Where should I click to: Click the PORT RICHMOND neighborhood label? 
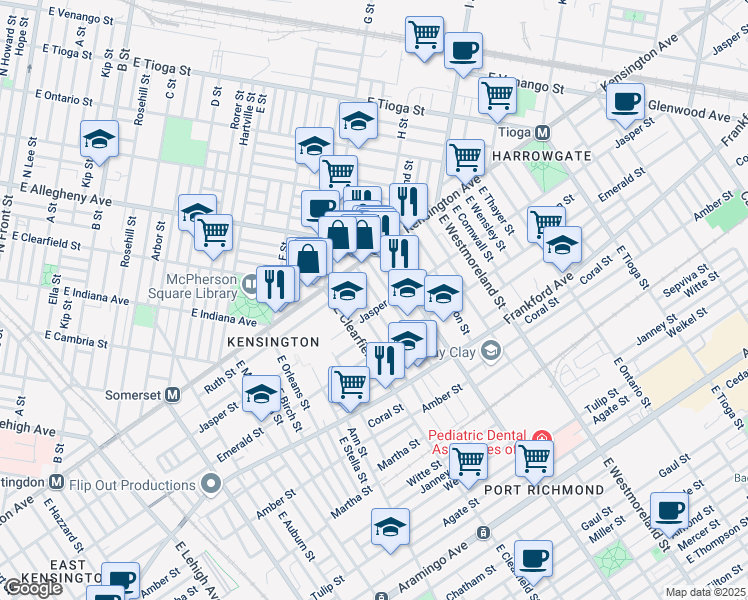pos(544,490)
